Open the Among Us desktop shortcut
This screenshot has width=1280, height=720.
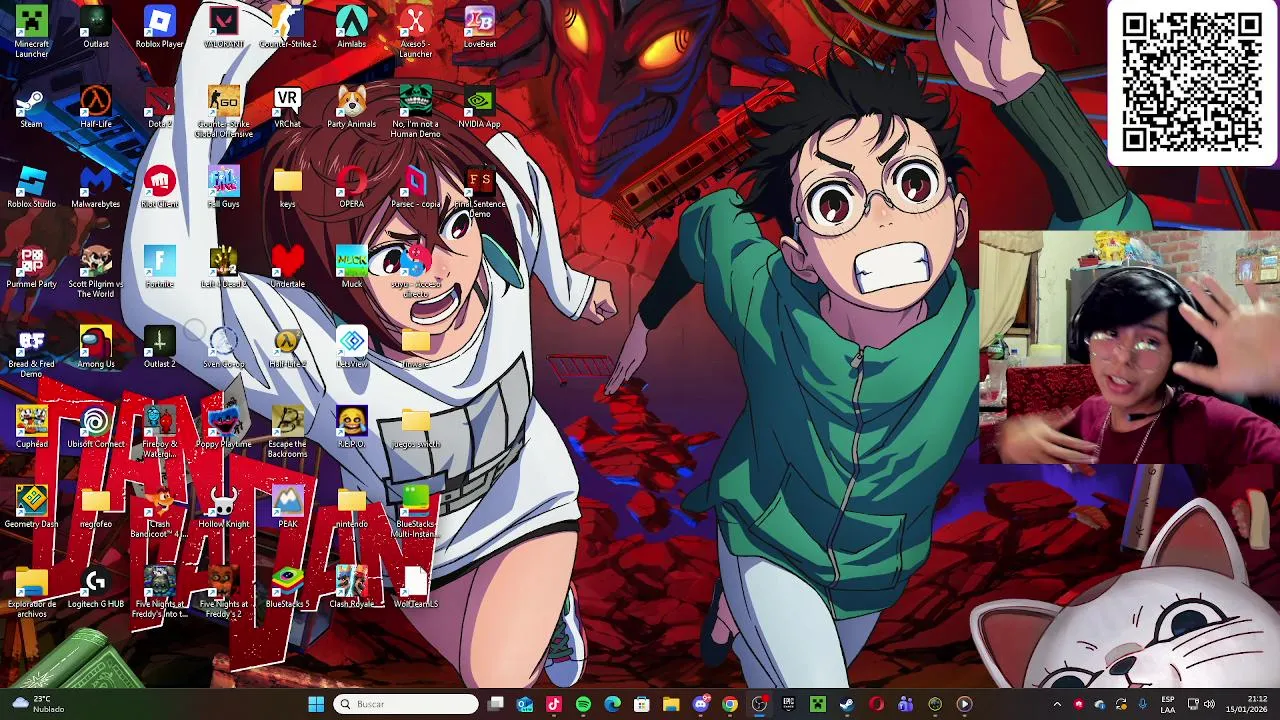96,348
